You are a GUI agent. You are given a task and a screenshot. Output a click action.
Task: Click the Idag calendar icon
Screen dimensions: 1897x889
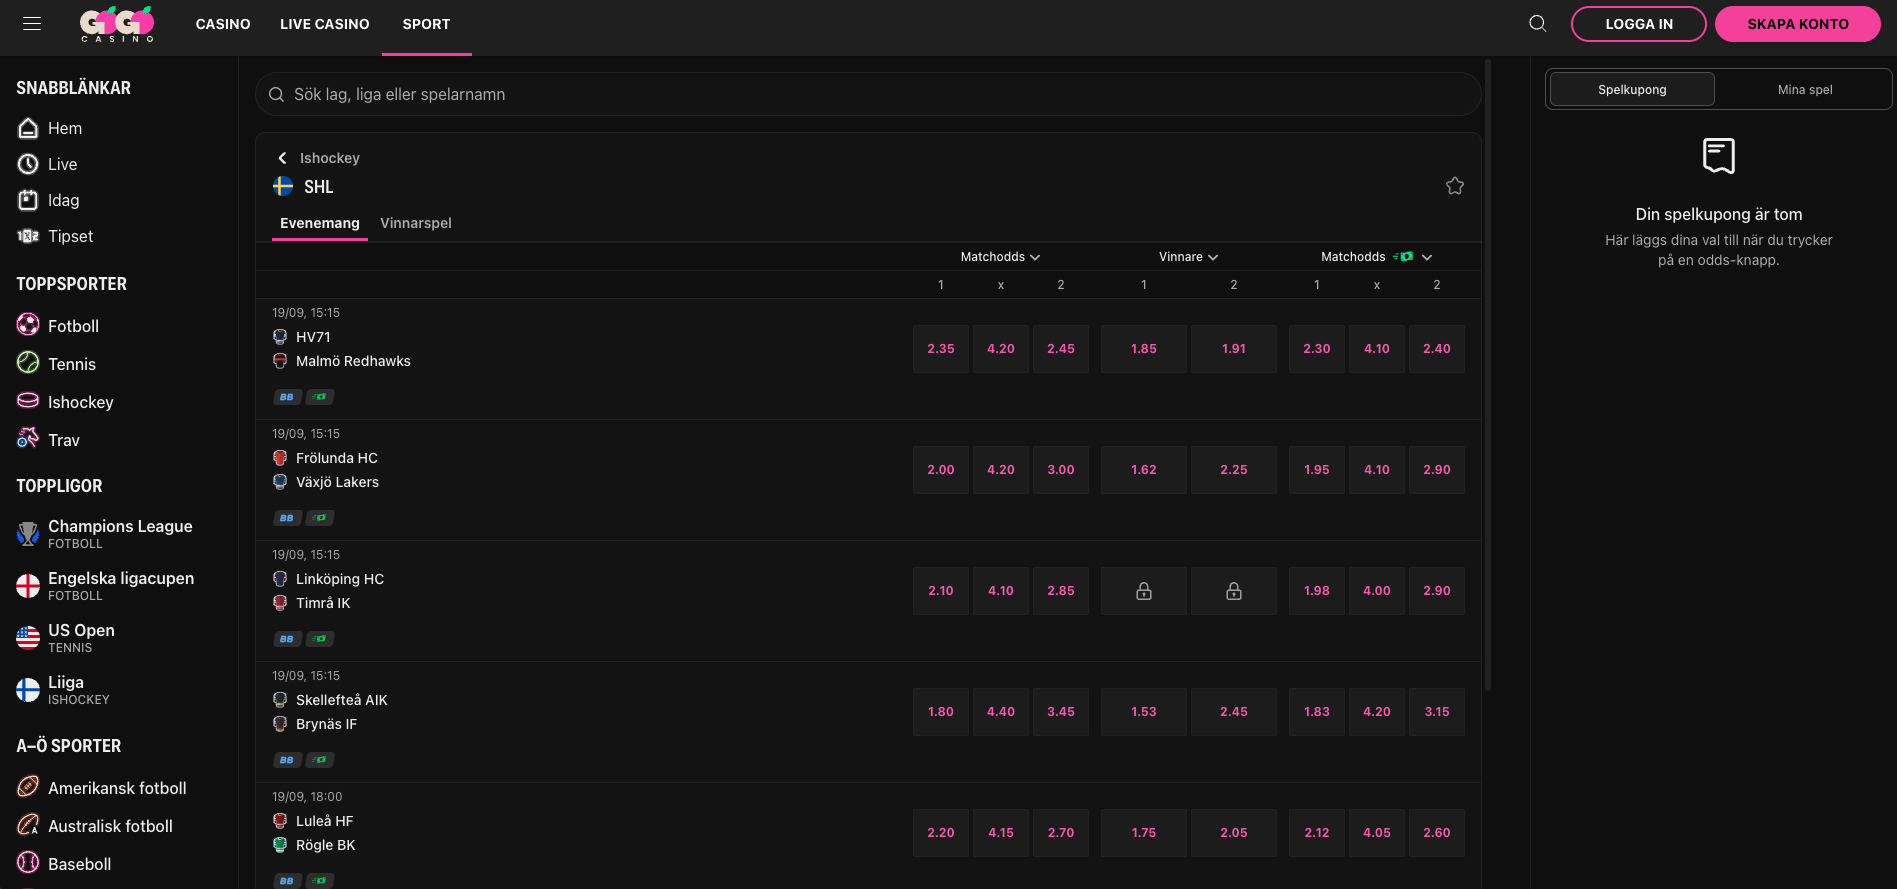tap(28, 200)
